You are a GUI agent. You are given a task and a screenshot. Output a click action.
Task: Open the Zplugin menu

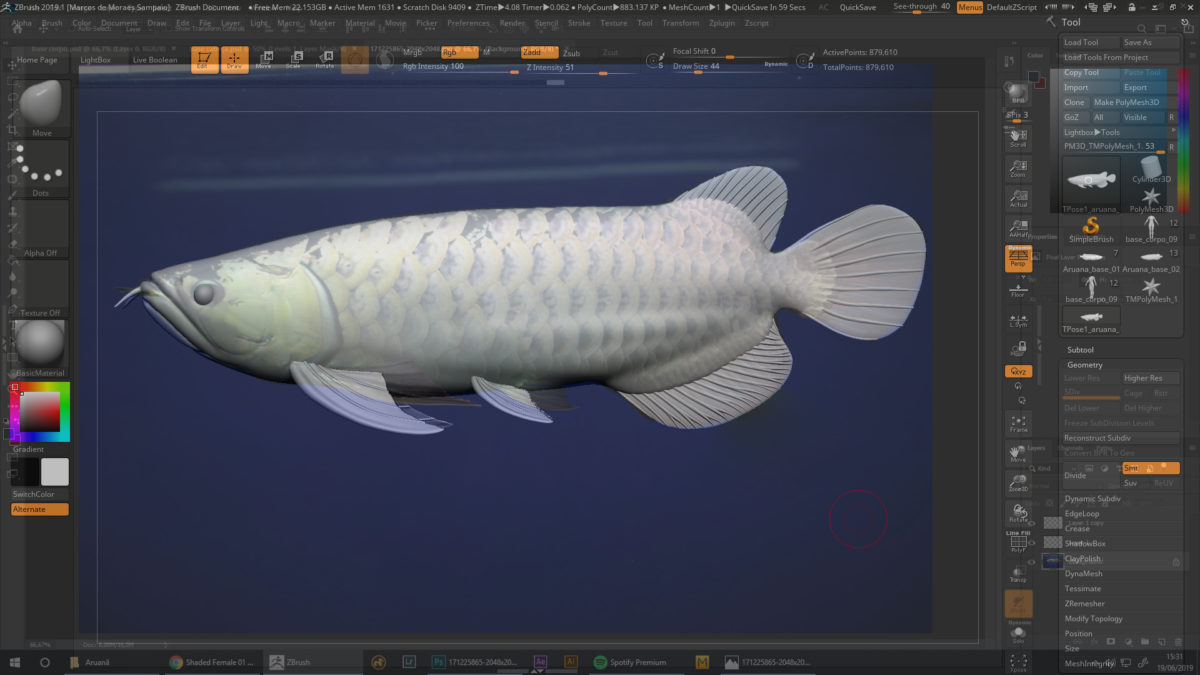pos(722,22)
